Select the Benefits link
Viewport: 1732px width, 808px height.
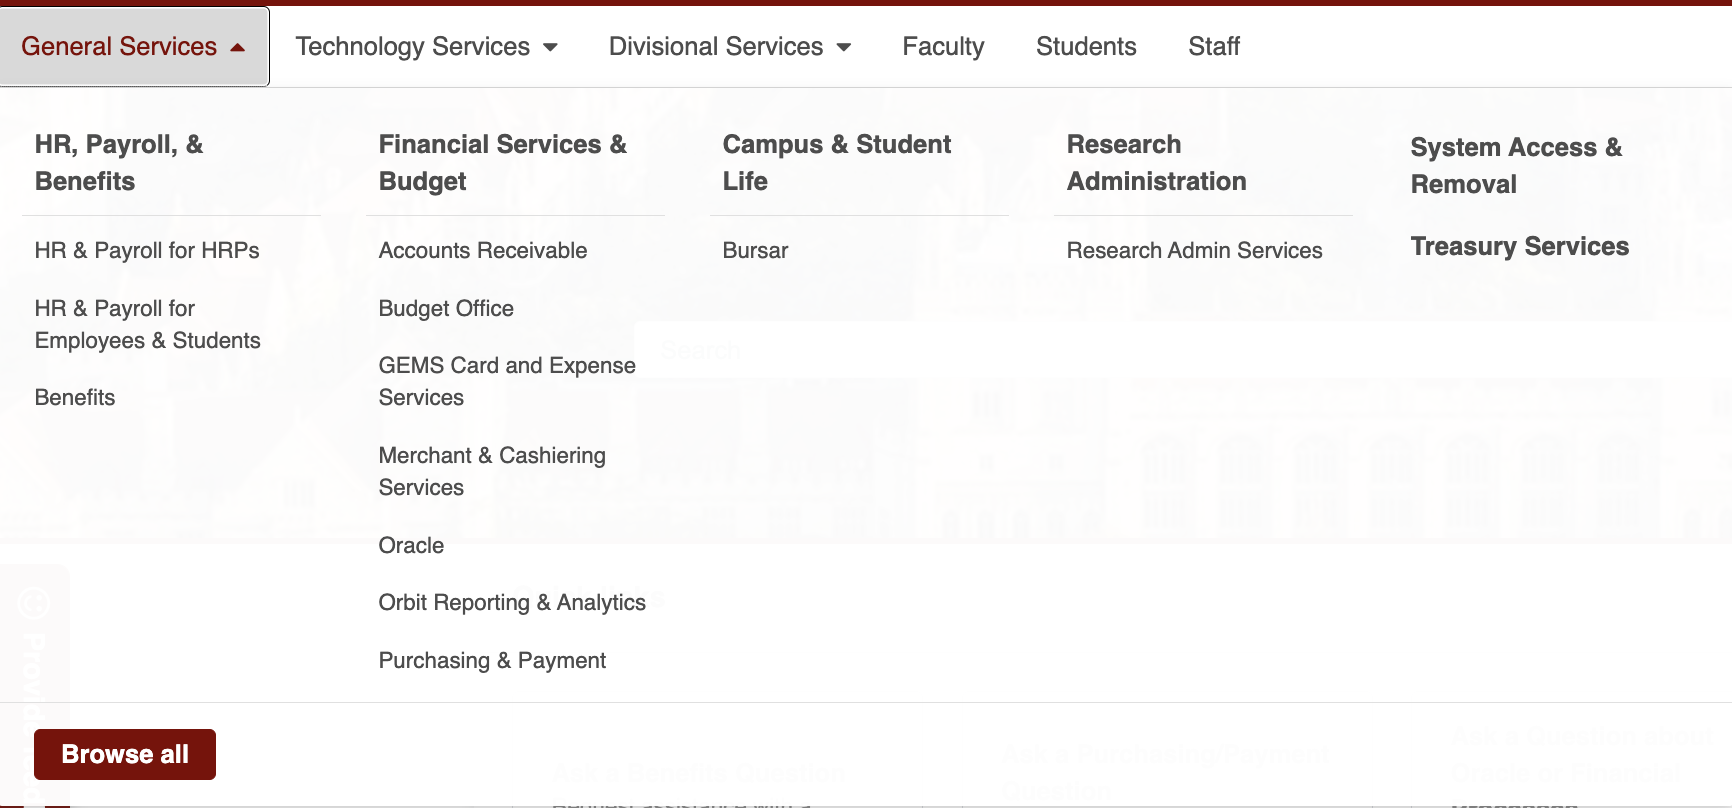pyautogui.click(x=75, y=398)
